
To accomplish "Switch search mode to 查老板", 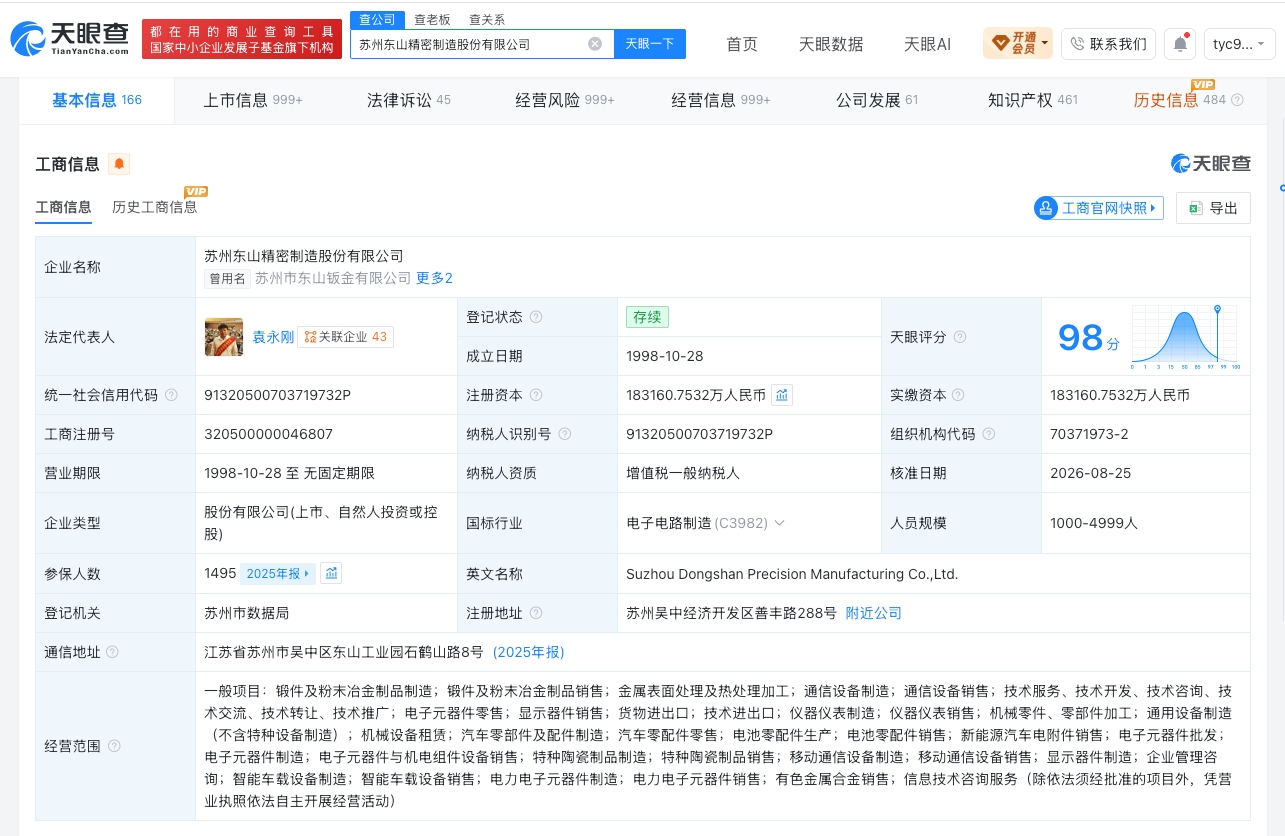I will [433, 19].
